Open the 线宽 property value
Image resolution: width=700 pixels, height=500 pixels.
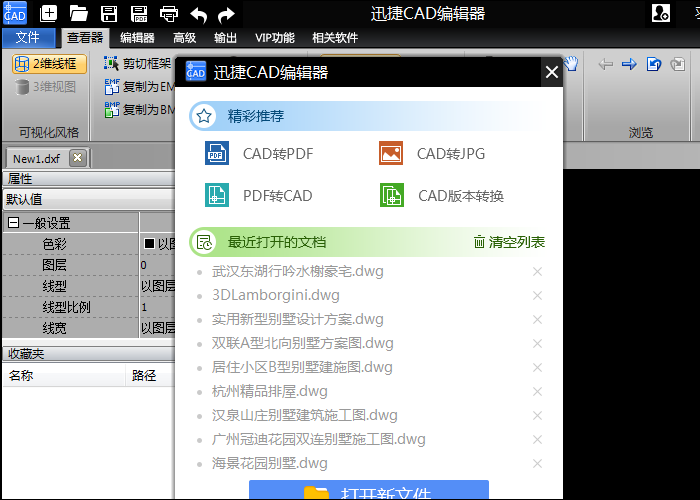[x=157, y=328]
